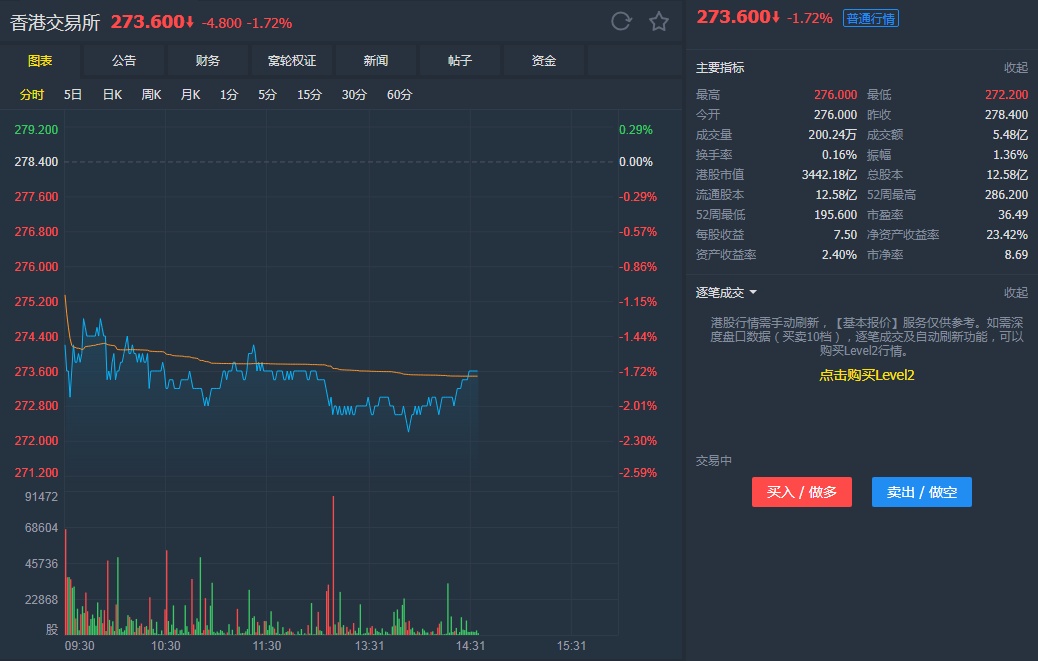Image resolution: width=1038 pixels, height=661 pixels.
Task: Switch to the 公告 tab
Action: pyautogui.click(x=124, y=60)
